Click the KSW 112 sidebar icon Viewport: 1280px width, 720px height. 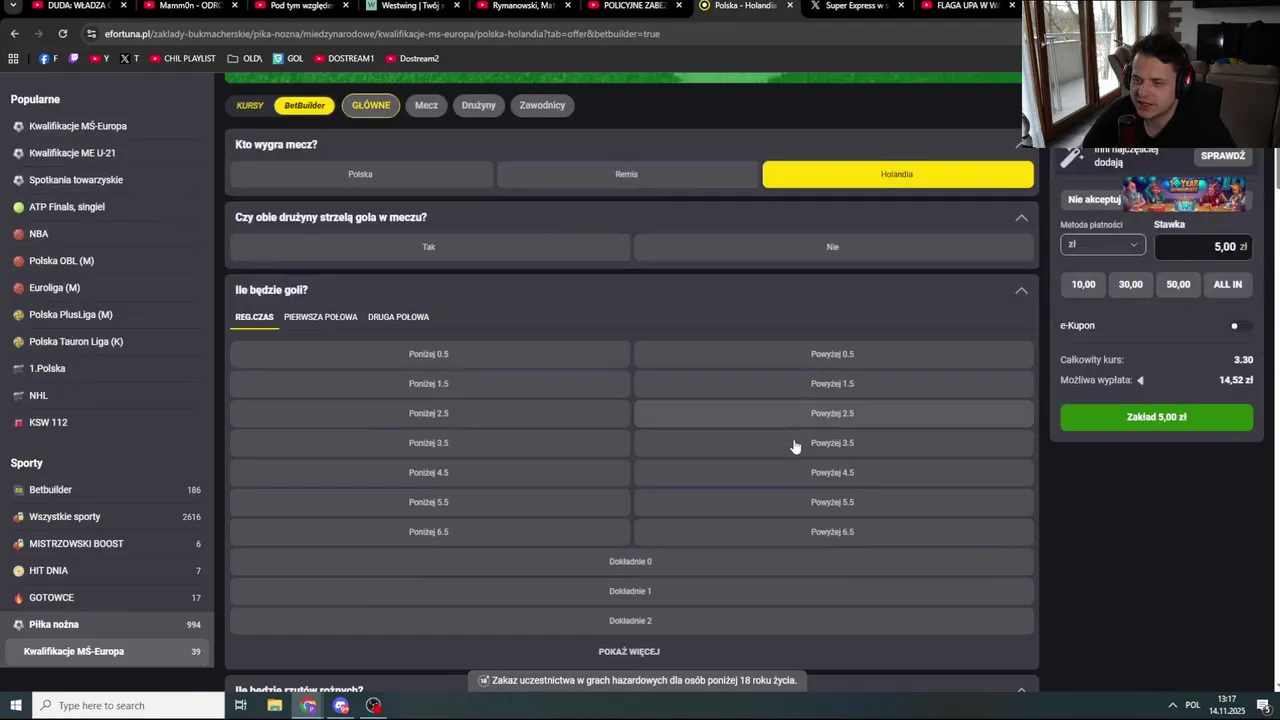18,422
